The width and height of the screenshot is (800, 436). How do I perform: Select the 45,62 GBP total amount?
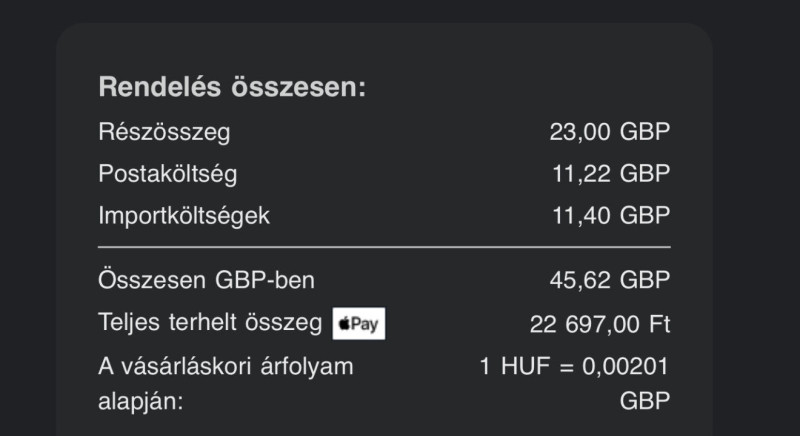click(x=610, y=280)
